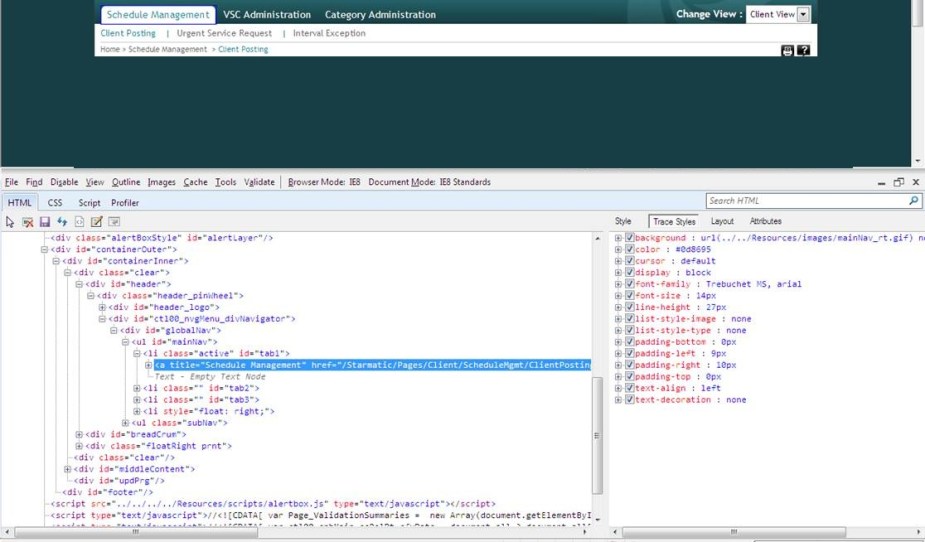
Task: Click the Urgent Service Request link
Action: [x=224, y=33]
